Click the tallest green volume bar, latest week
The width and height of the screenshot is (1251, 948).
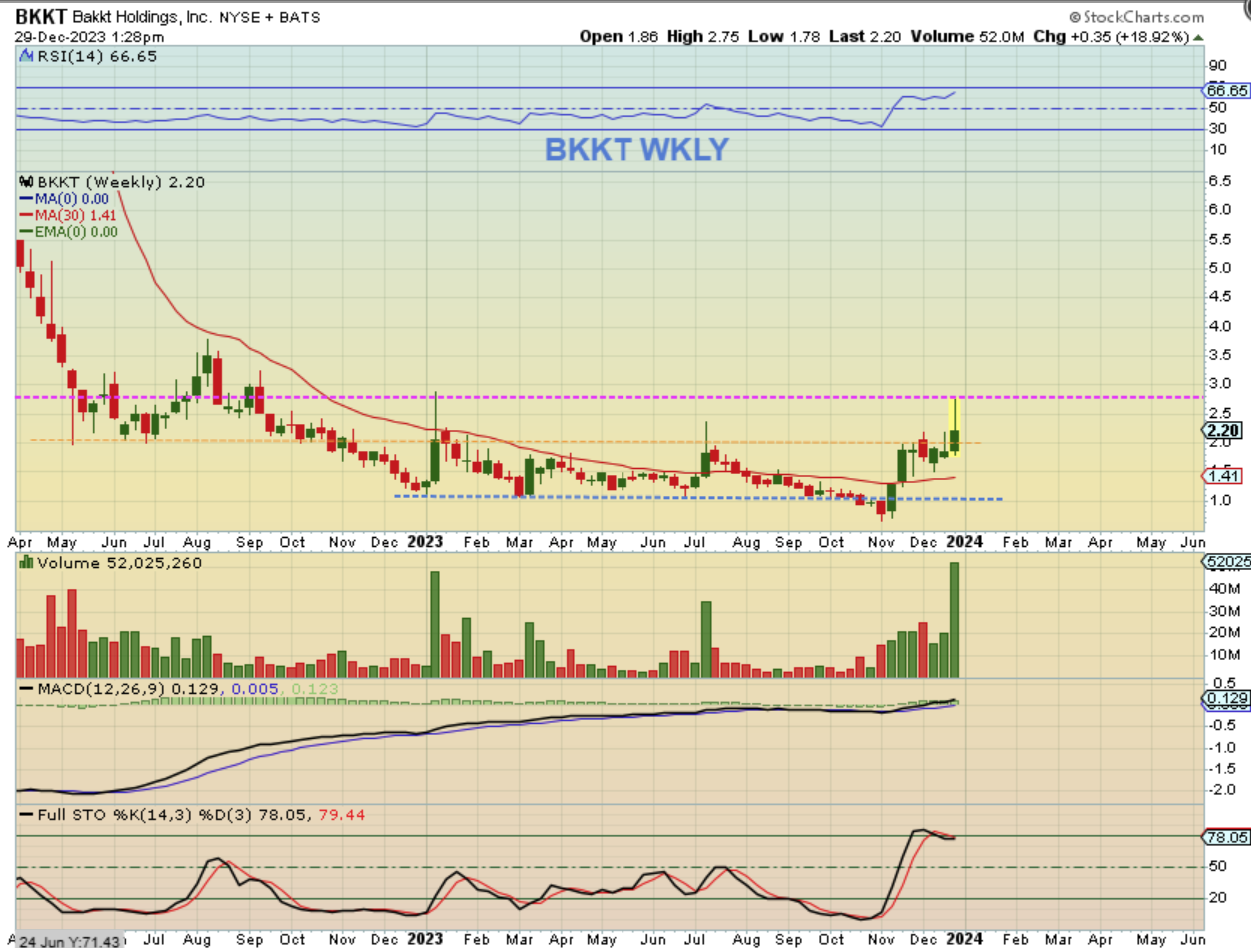[955, 620]
